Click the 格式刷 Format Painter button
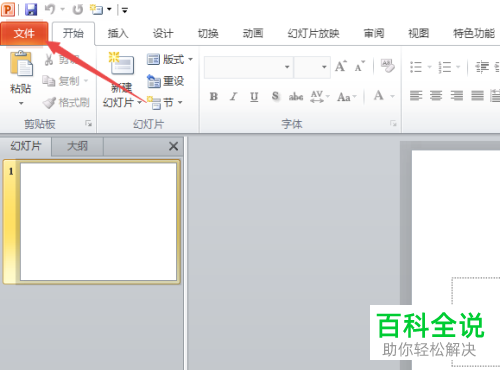 pos(66,103)
